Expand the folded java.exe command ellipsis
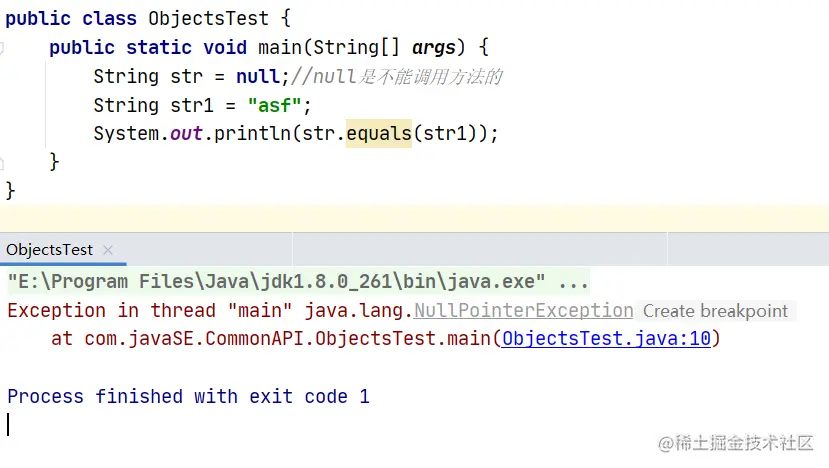The image size is (829, 468). (x=574, y=282)
